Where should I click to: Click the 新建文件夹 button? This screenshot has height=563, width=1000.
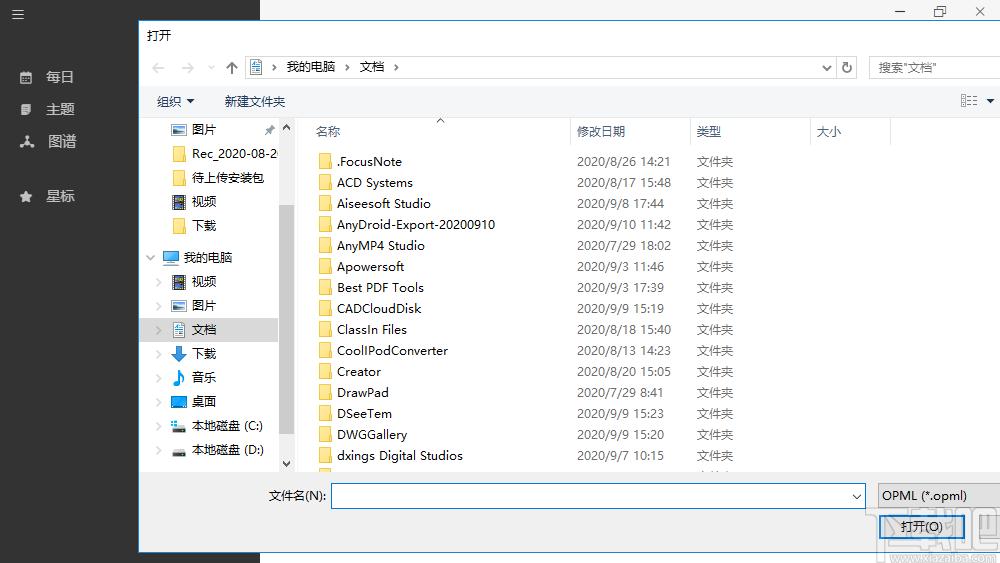254,101
